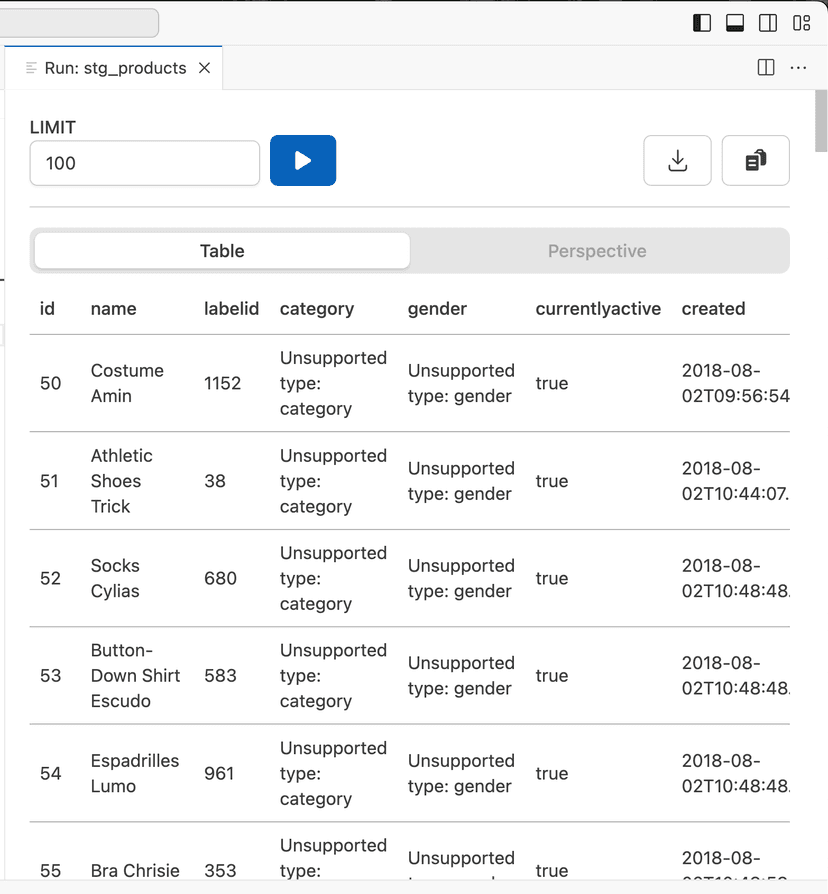Select the Table view
828x894 pixels.
tap(221, 251)
